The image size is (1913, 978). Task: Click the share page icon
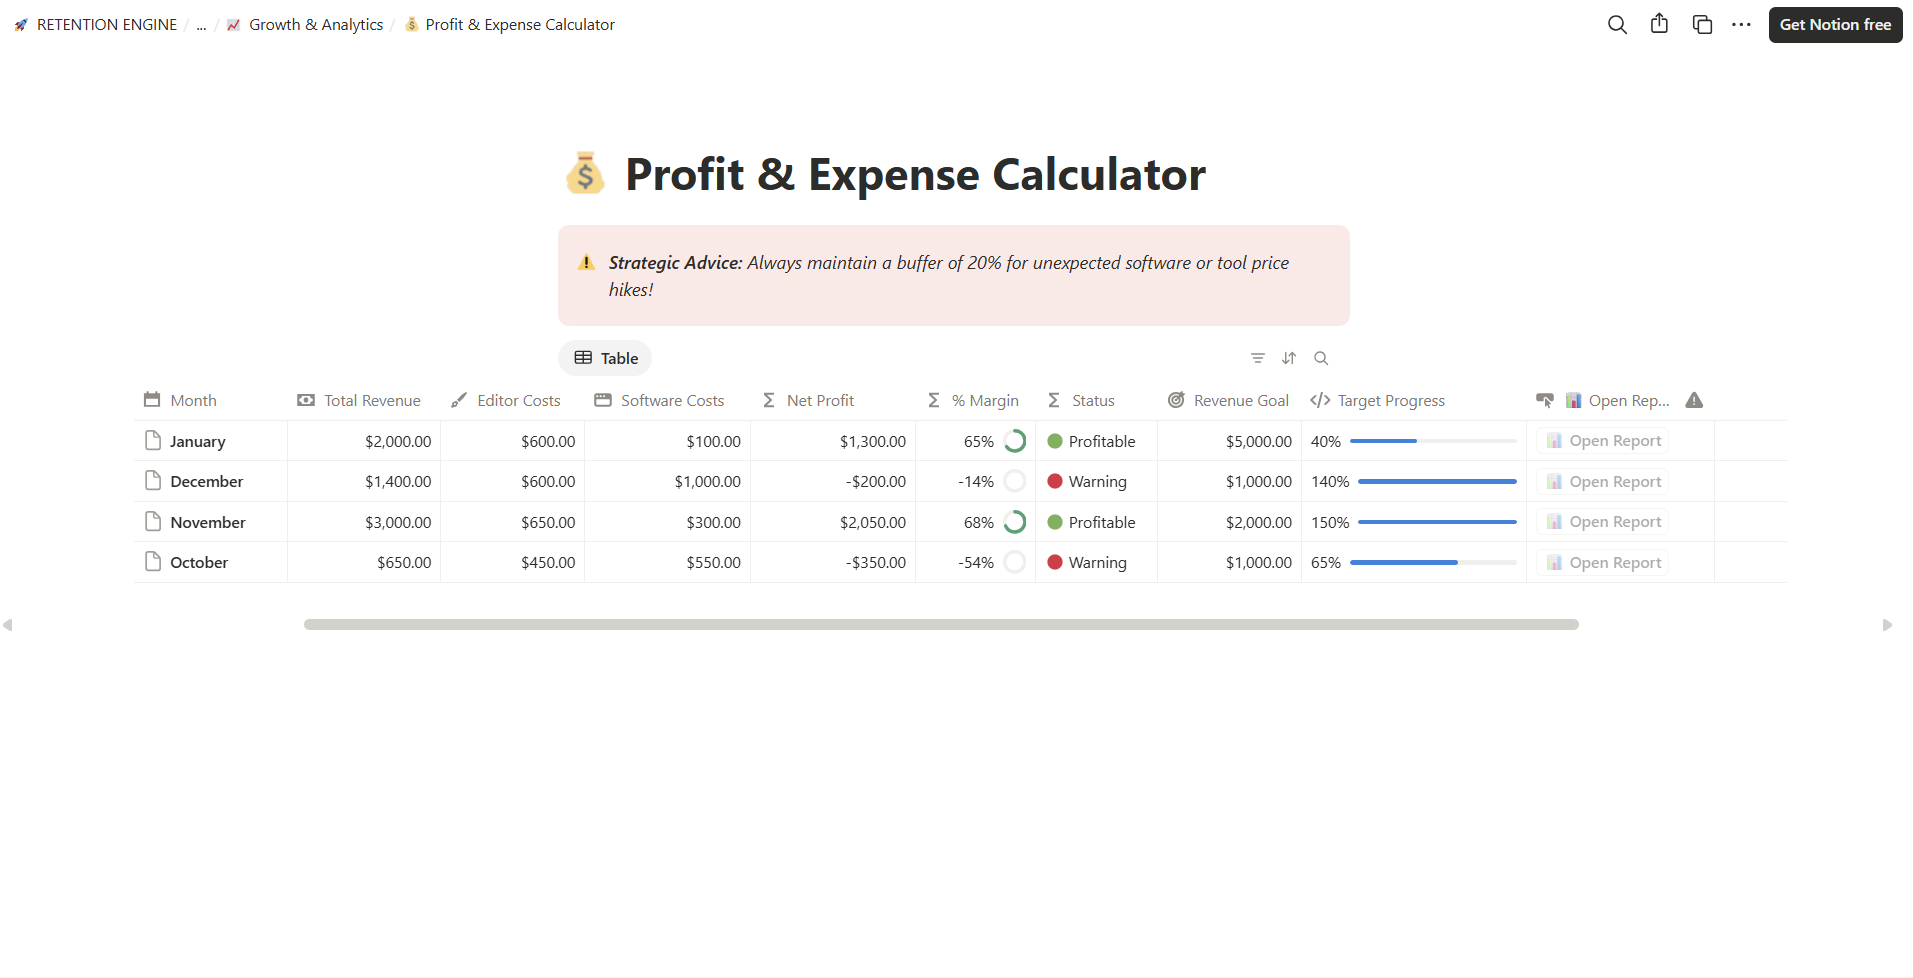tap(1660, 24)
